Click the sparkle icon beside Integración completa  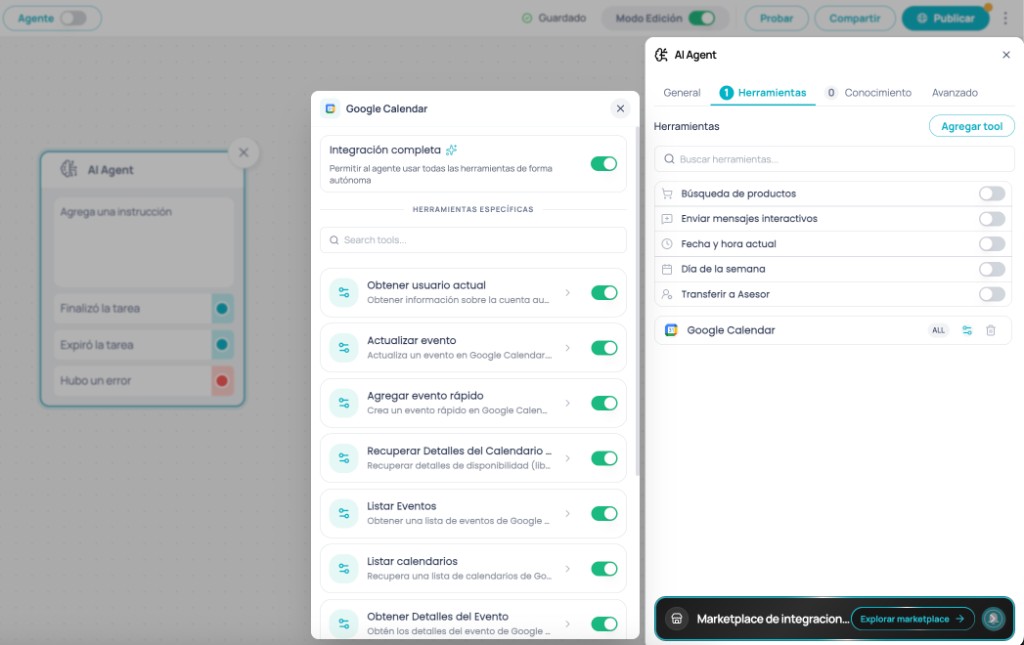point(451,150)
